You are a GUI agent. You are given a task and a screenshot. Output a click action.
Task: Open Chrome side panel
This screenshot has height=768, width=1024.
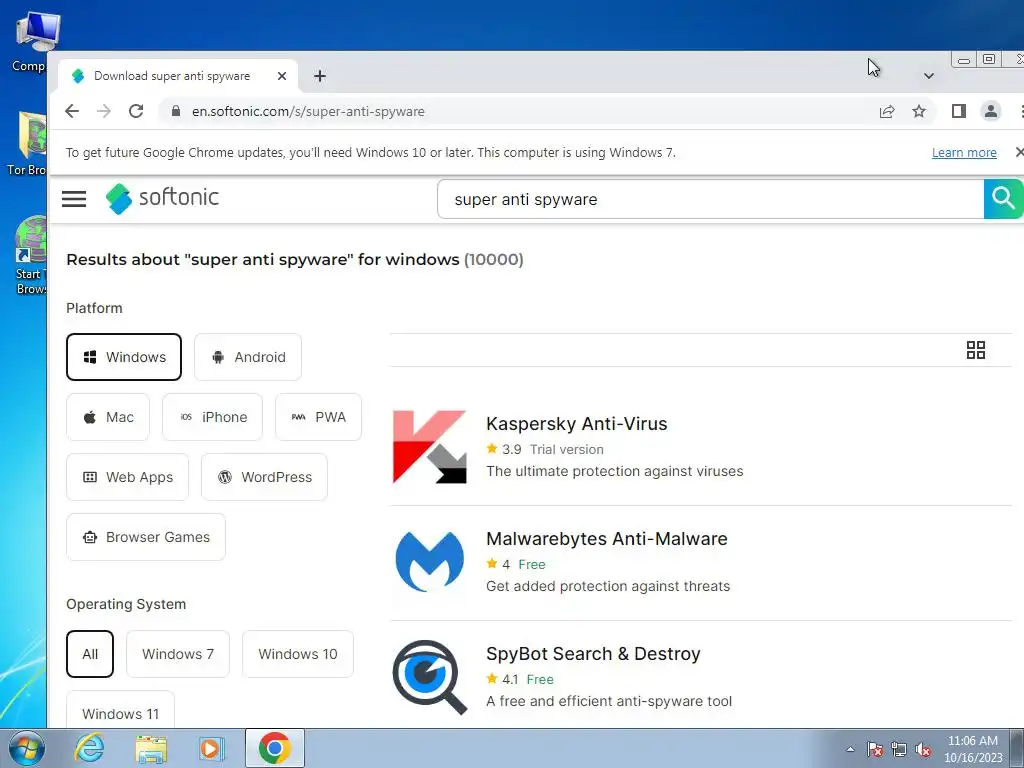point(959,112)
